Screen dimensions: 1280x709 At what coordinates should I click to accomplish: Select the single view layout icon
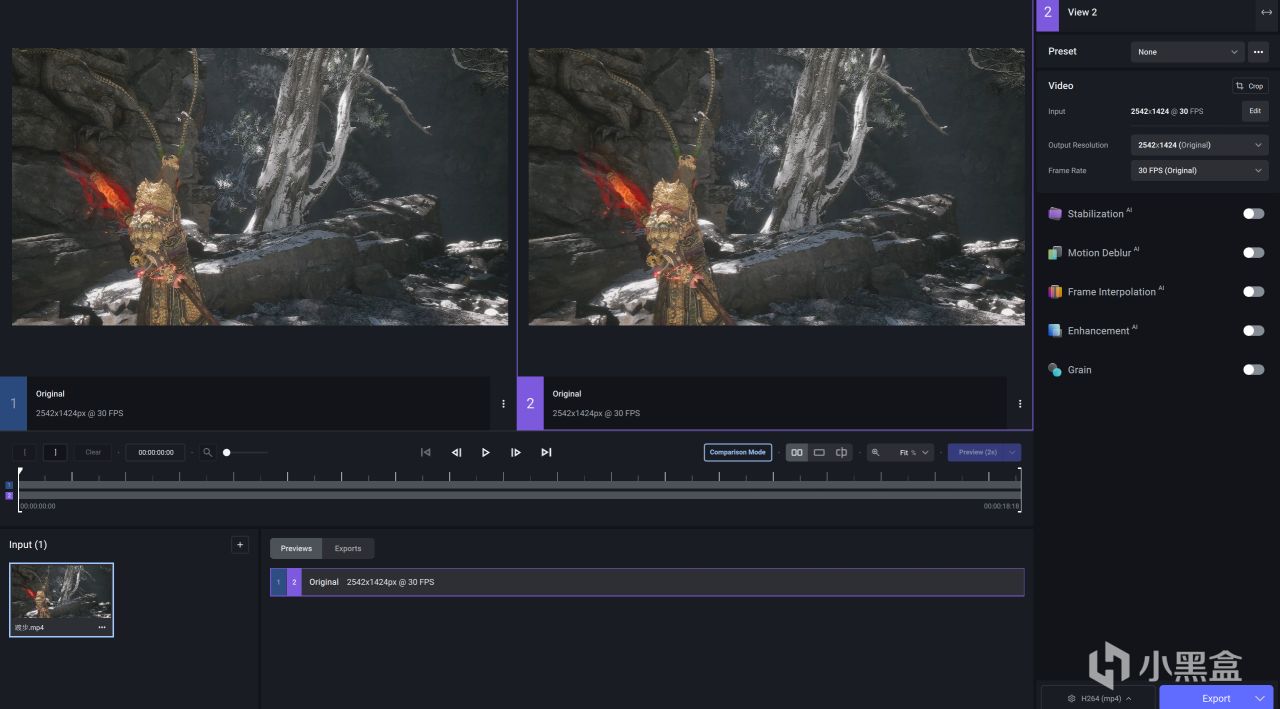(x=819, y=452)
